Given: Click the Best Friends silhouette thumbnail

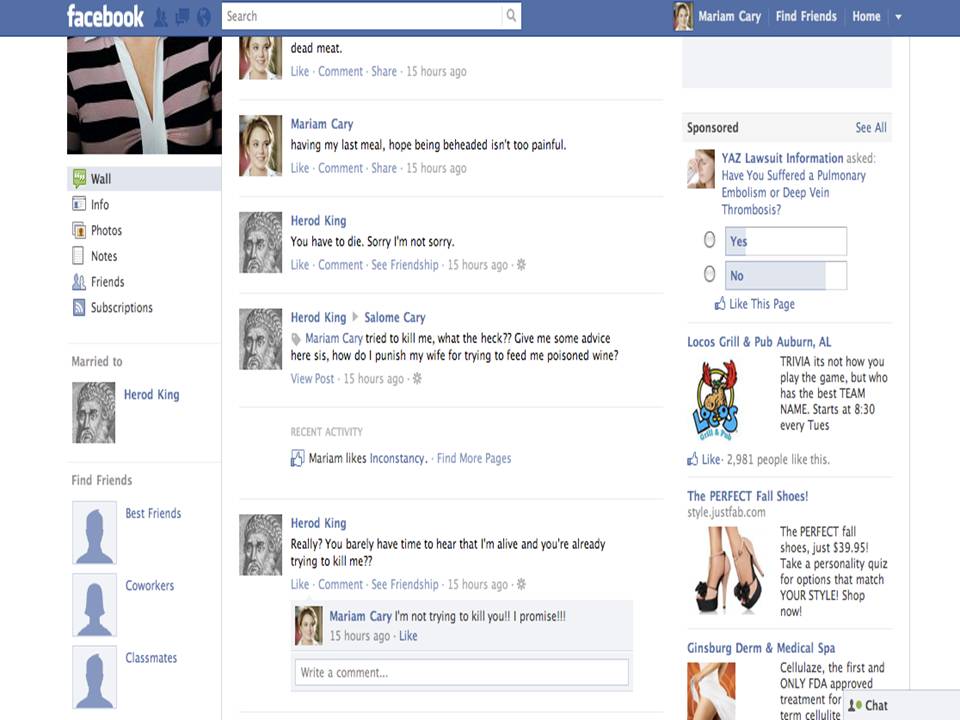Looking at the screenshot, I should click(94, 533).
